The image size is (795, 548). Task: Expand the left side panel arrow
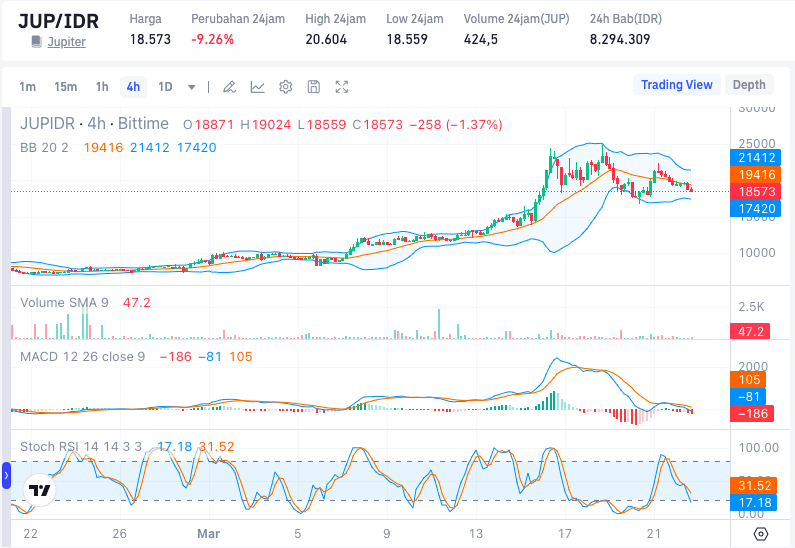pyautogui.click(x=5, y=474)
